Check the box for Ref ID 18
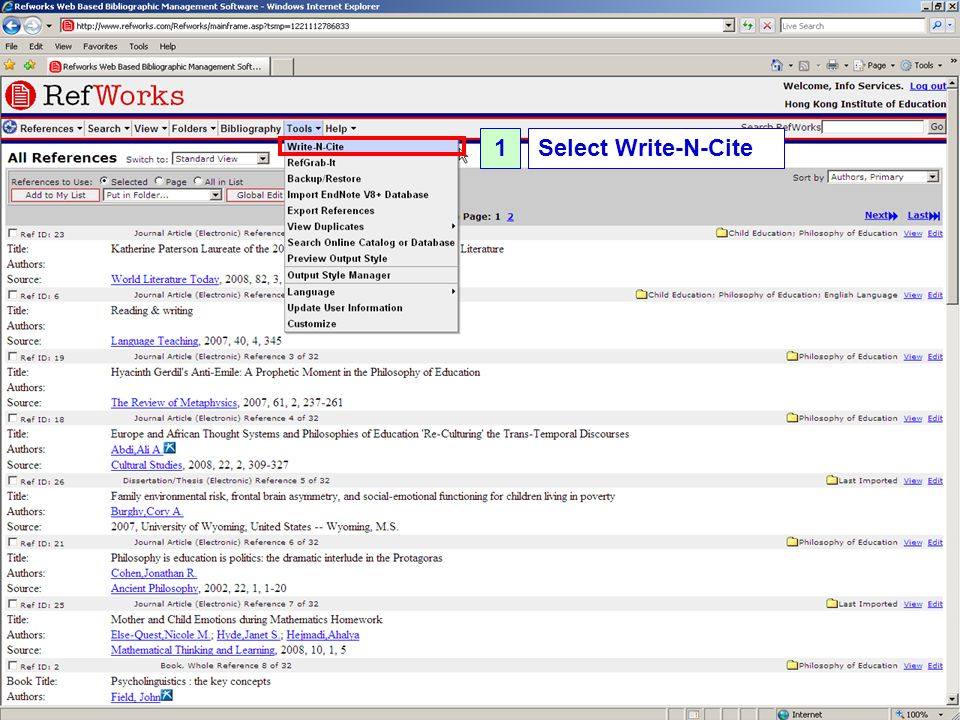The width and height of the screenshot is (960, 720). [x=12, y=418]
